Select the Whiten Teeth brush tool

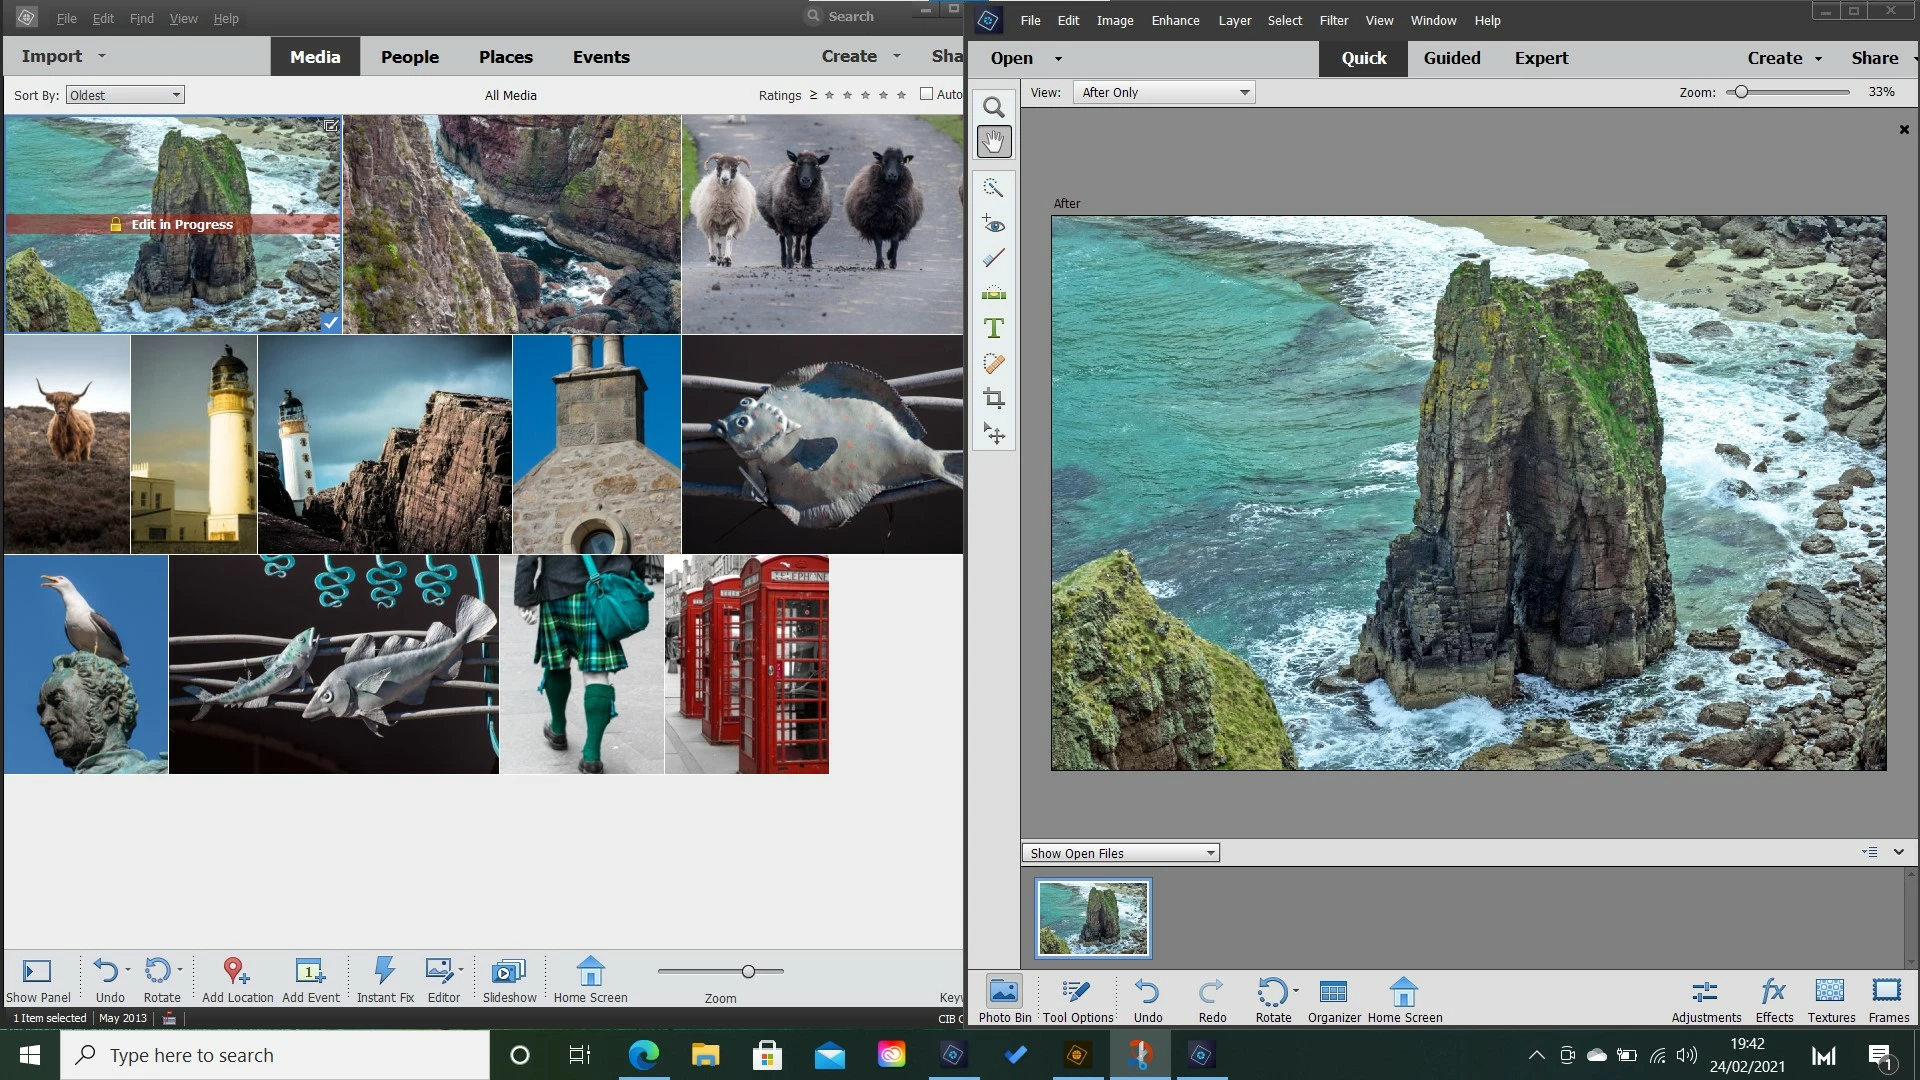993,258
